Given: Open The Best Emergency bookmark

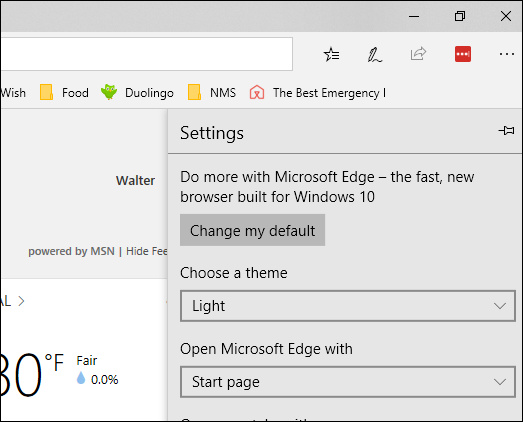Looking at the screenshot, I should [318, 93].
